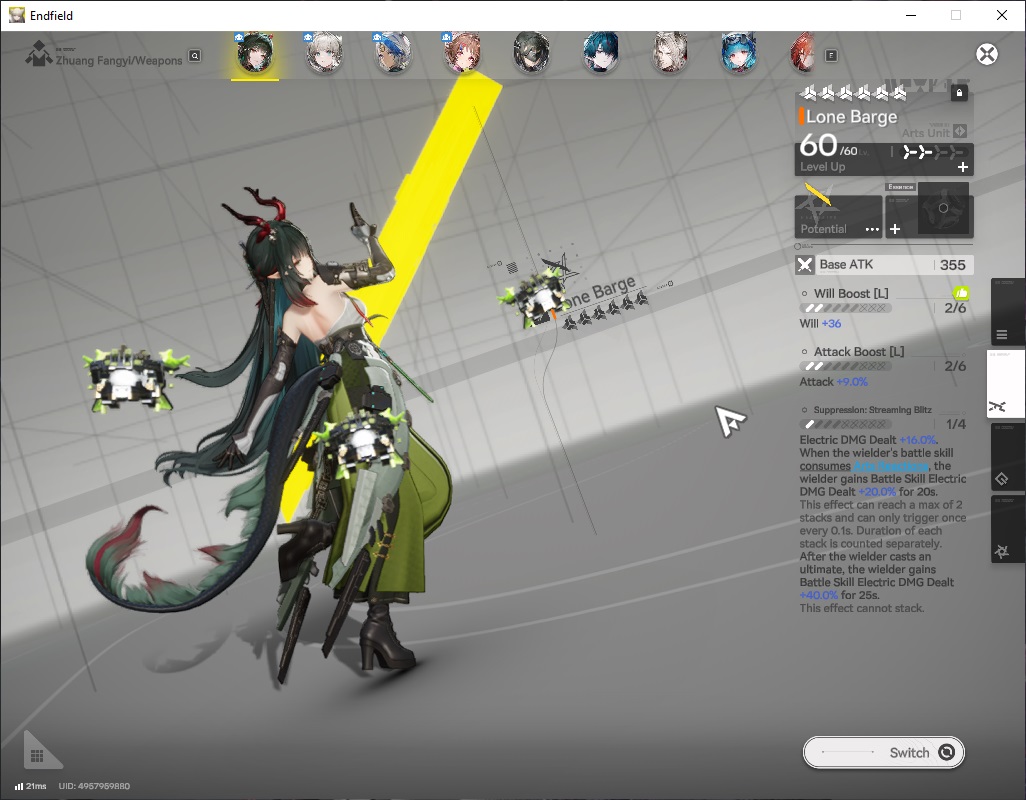Select the red-haired operator portrait
This screenshot has width=1026, height=800.
(x=803, y=53)
